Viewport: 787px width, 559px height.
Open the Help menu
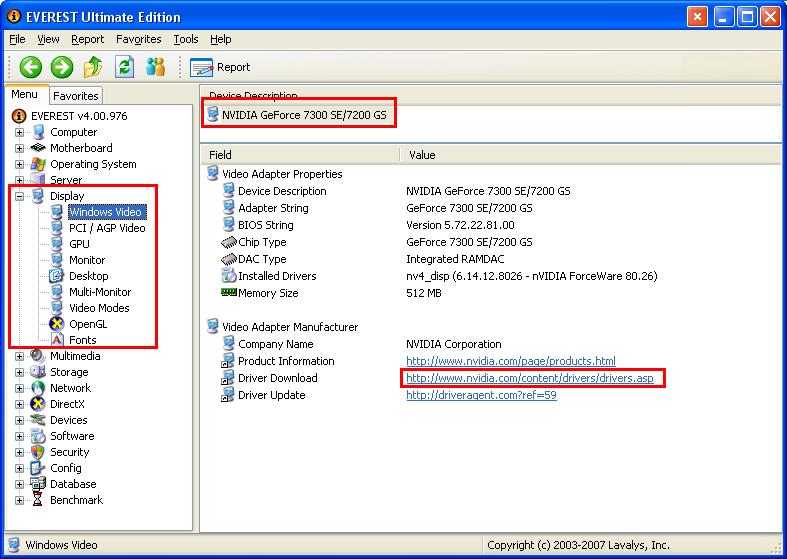coord(220,39)
